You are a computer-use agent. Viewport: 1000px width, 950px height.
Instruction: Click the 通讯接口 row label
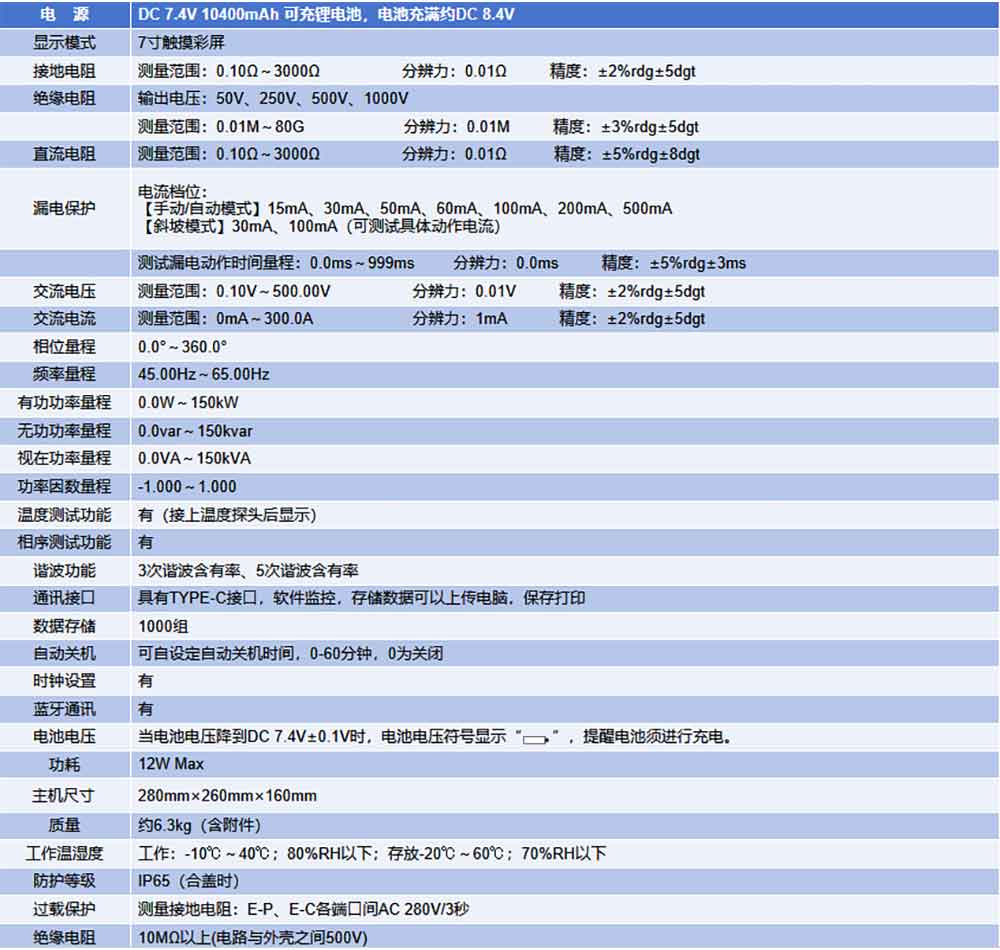click(64, 598)
